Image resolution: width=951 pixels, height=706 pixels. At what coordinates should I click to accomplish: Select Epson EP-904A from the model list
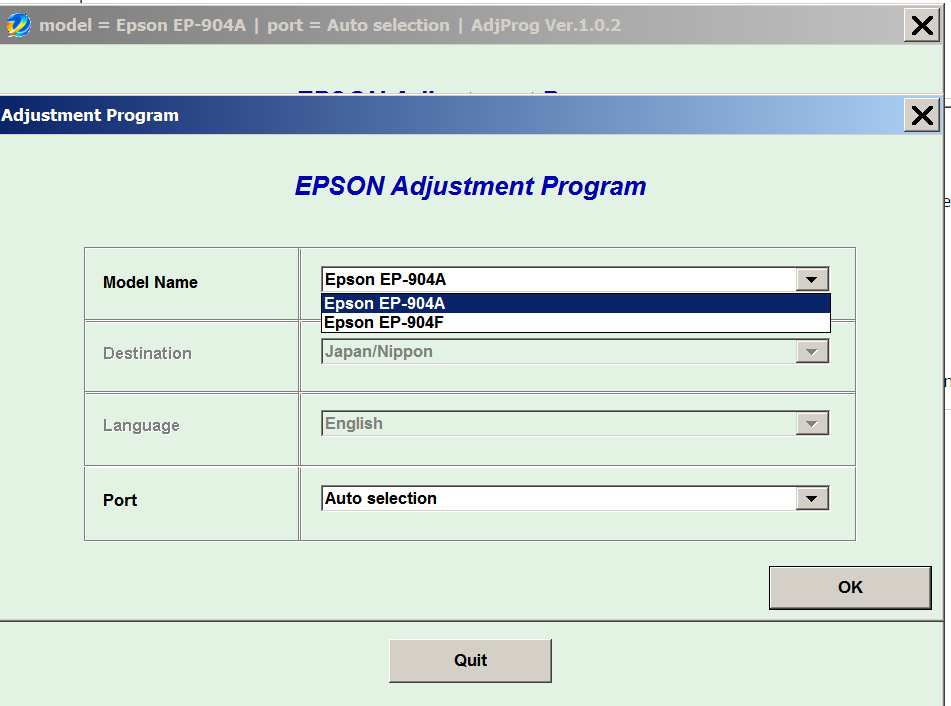pos(576,303)
